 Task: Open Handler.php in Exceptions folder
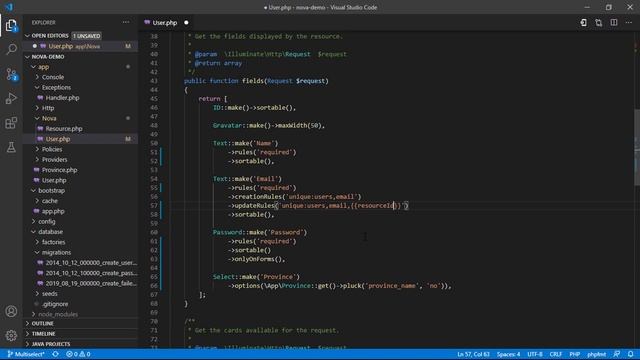(81, 98)
